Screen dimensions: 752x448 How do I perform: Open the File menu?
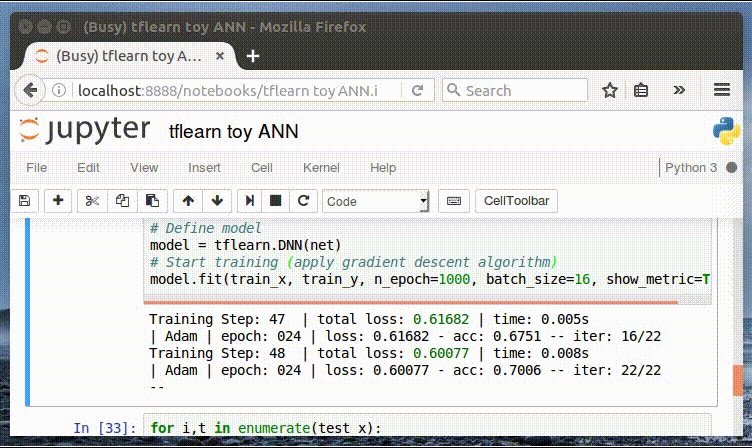[x=36, y=167]
